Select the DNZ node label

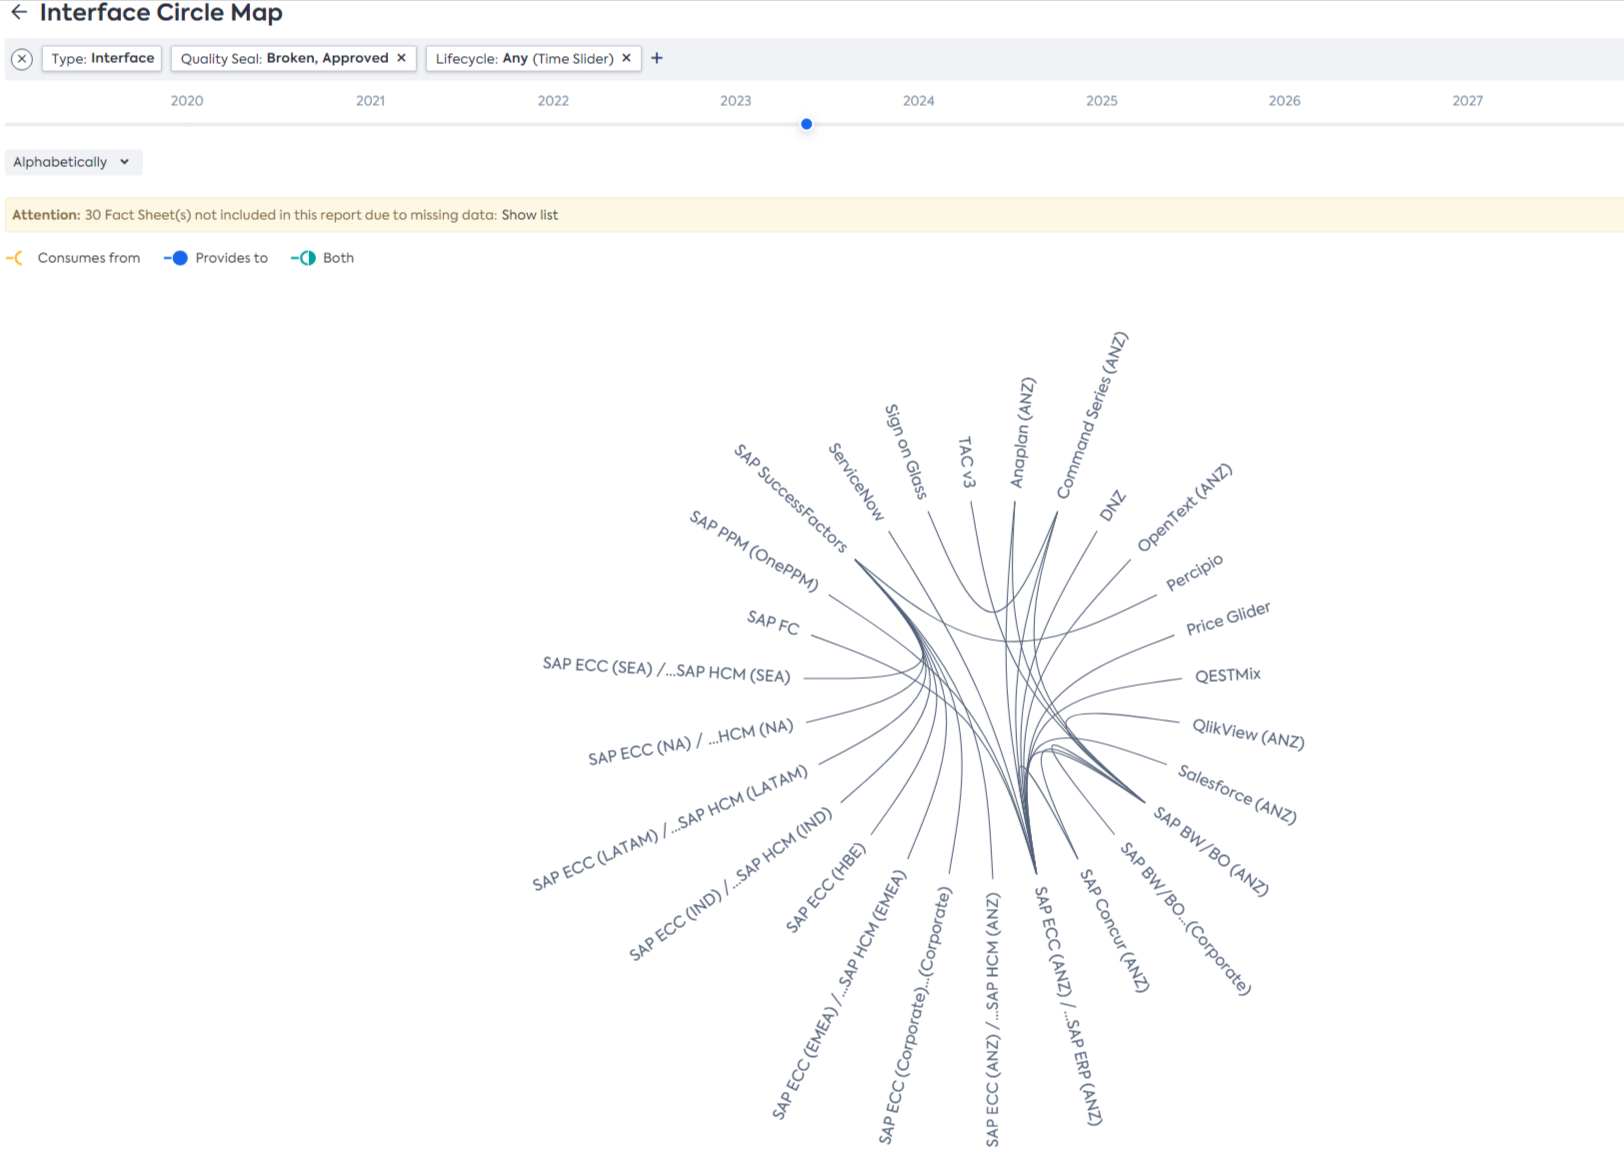pos(1112,506)
